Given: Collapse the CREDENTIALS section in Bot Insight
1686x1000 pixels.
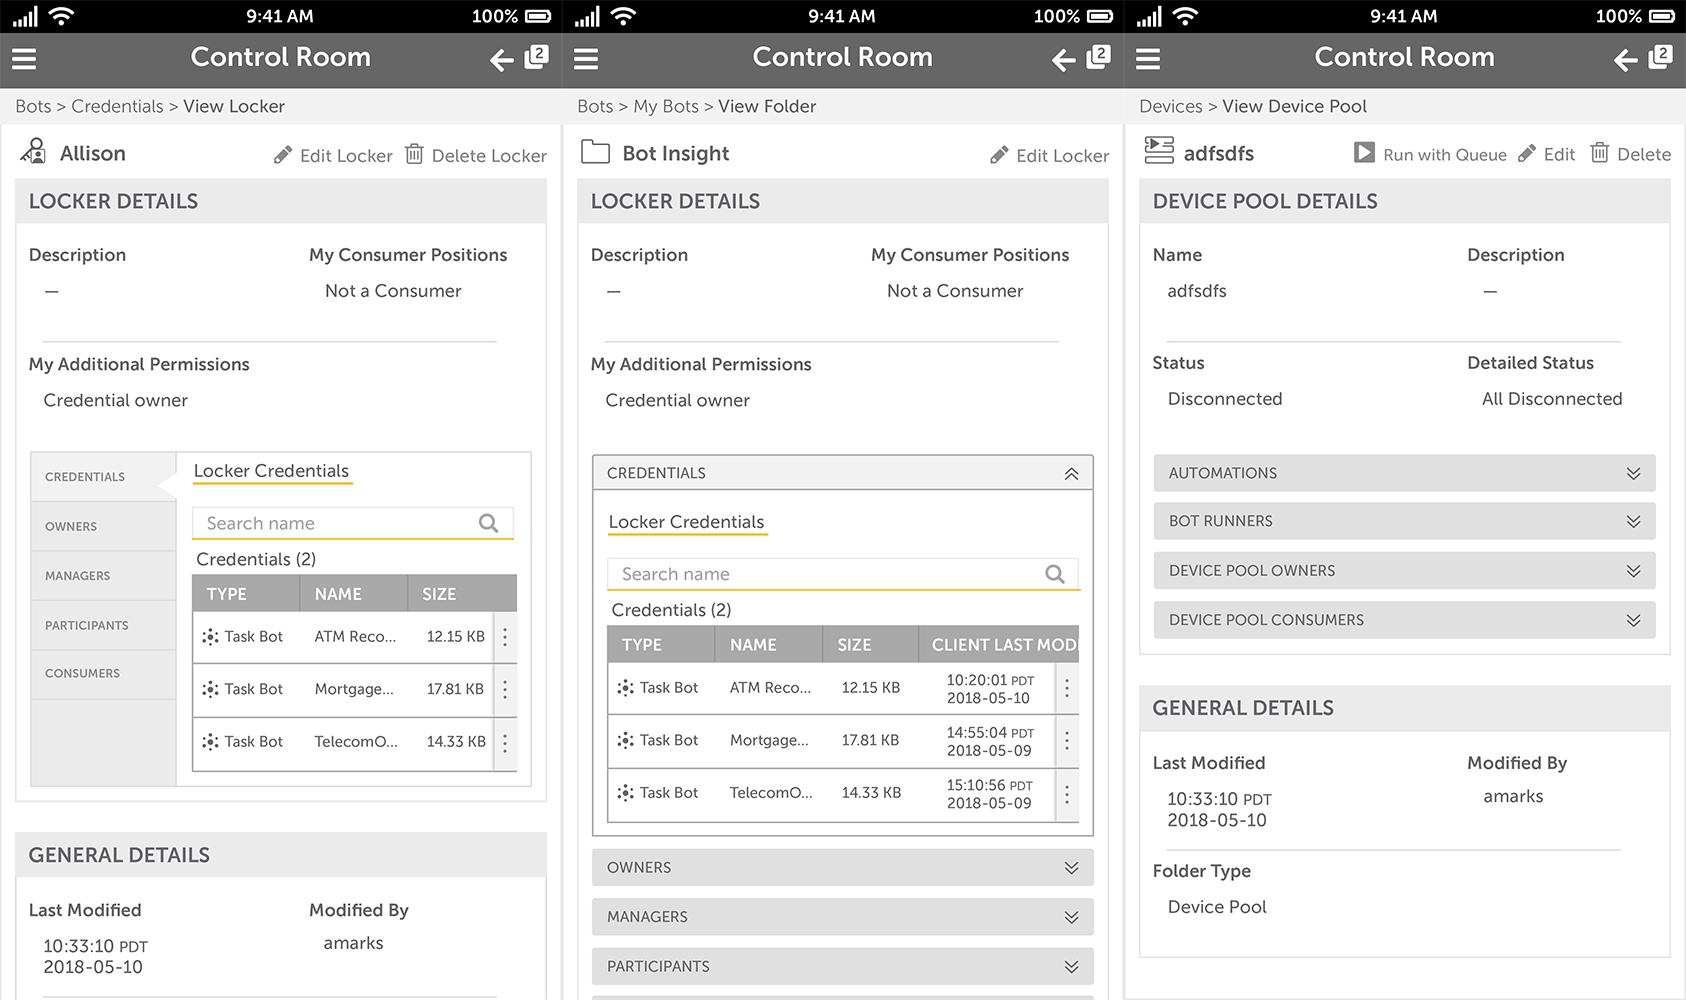Looking at the screenshot, I should (x=1071, y=472).
